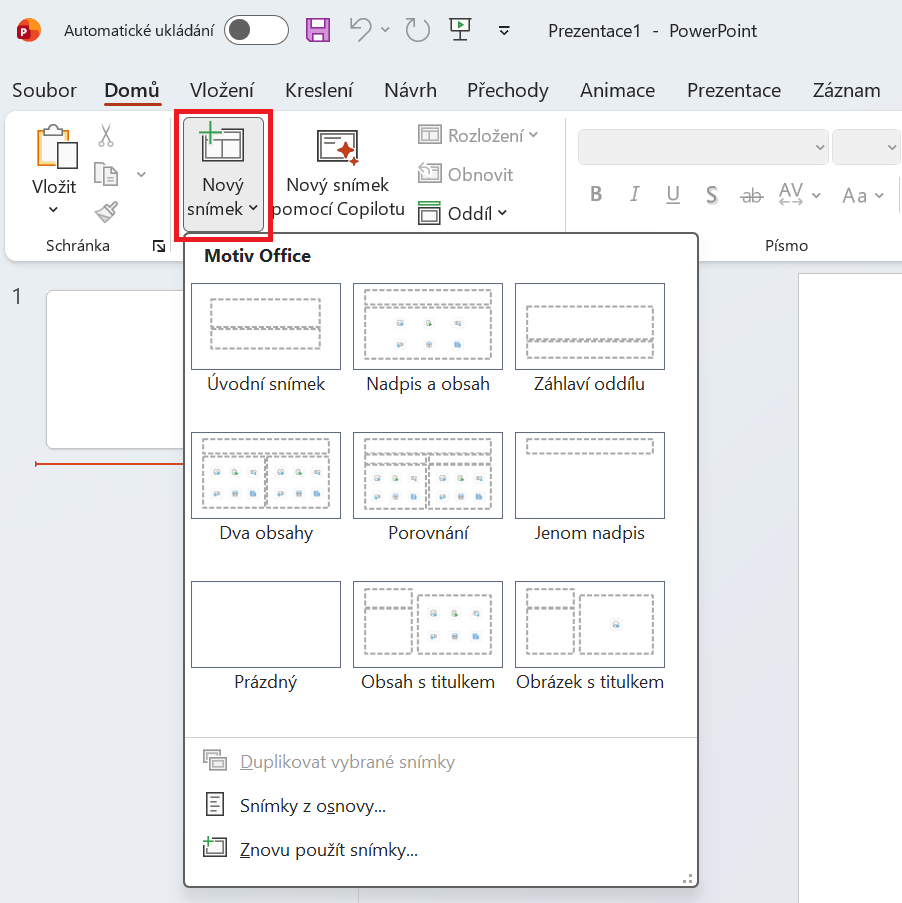The height and width of the screenshot is (903, 902).
Task: Choose the Záhlaví oddílu layout
Action: (589, 339)
